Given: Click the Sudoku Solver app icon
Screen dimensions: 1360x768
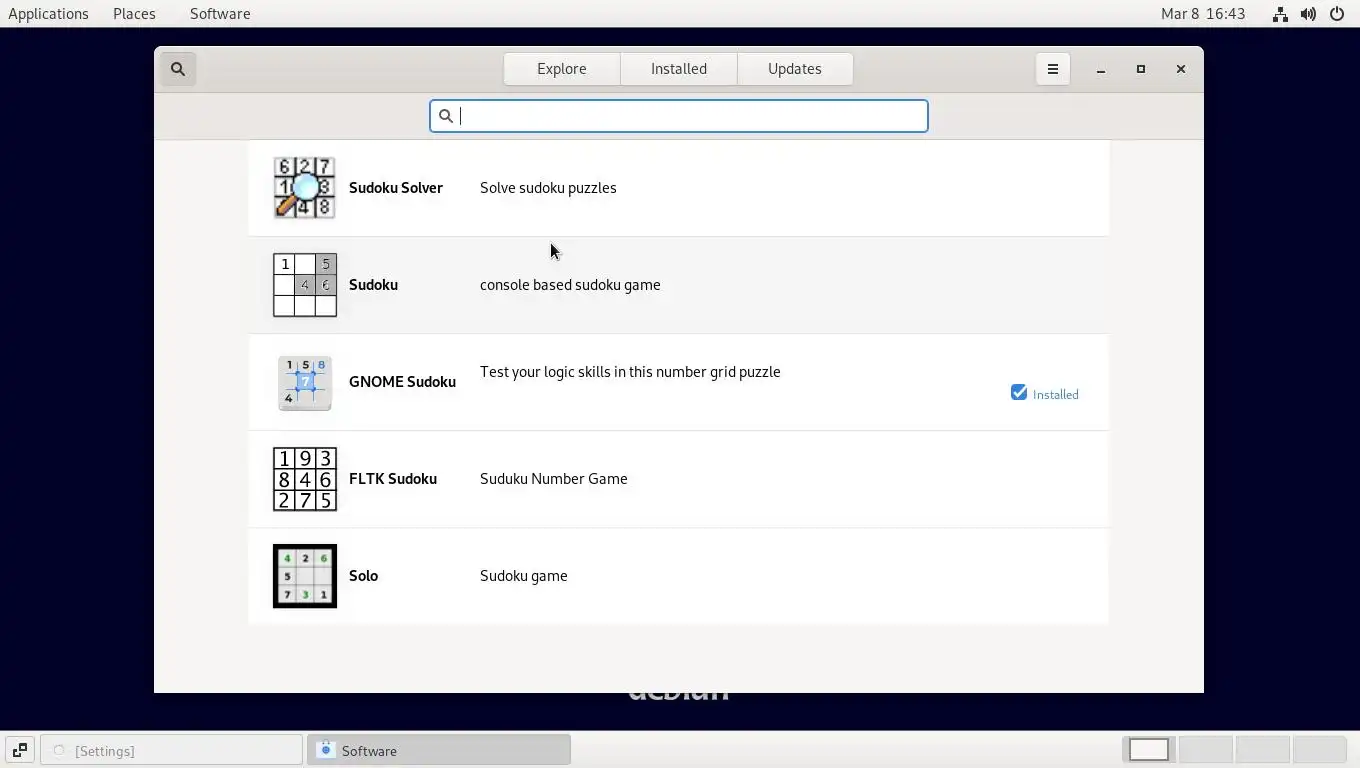Looking at the screenshot, I should [305, 188].
